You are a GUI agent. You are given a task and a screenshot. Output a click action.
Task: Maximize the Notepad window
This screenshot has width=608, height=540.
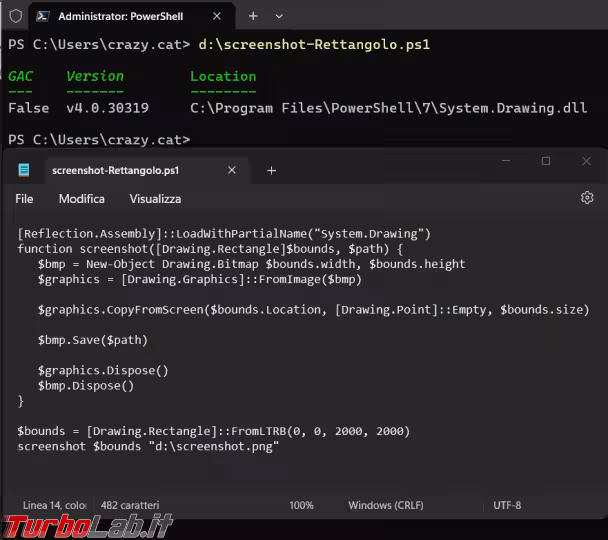546,160
